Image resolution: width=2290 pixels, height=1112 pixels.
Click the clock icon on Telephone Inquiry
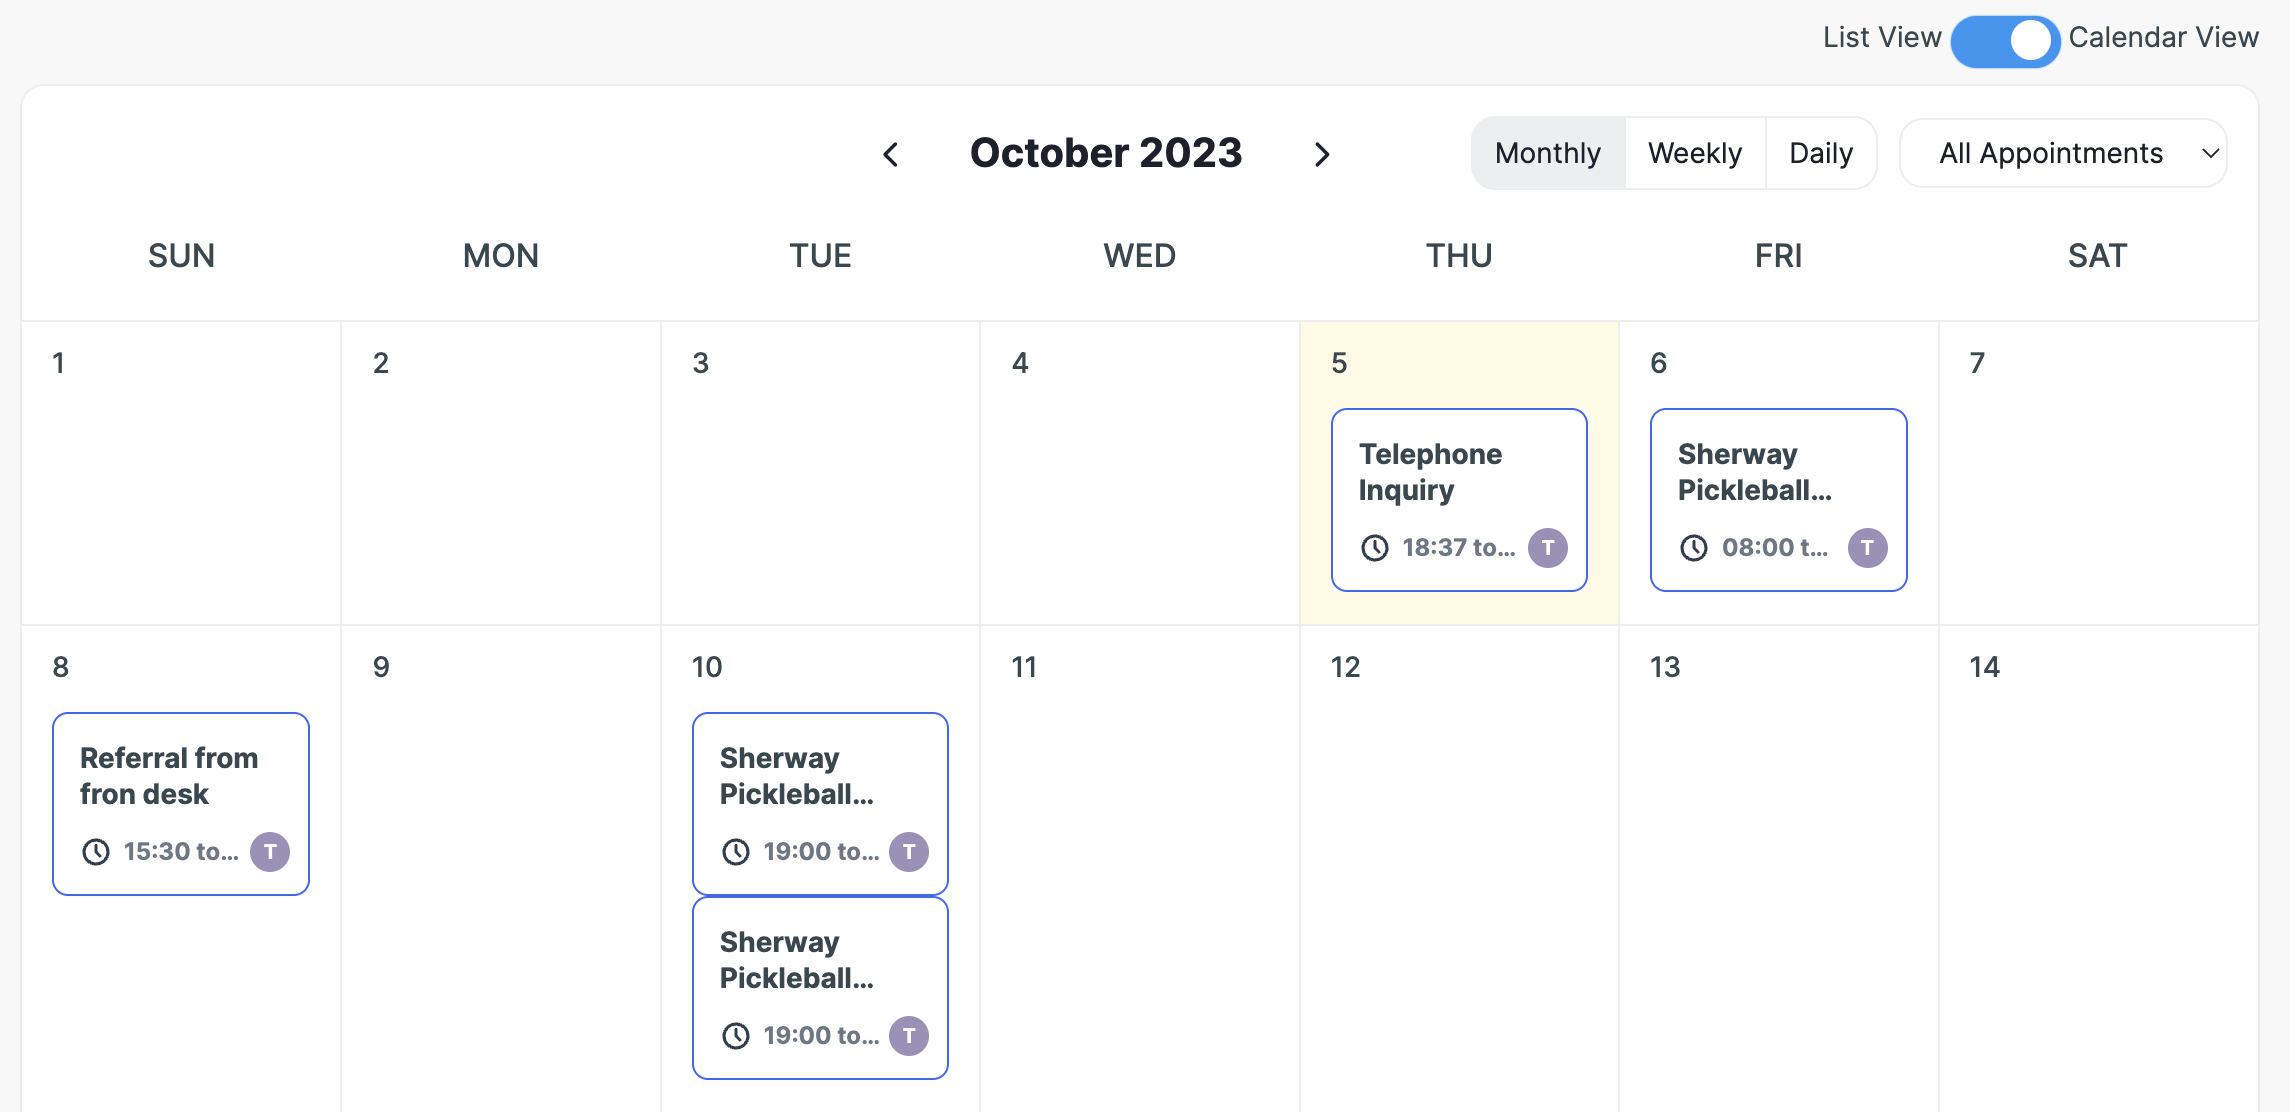point(1375,548)
